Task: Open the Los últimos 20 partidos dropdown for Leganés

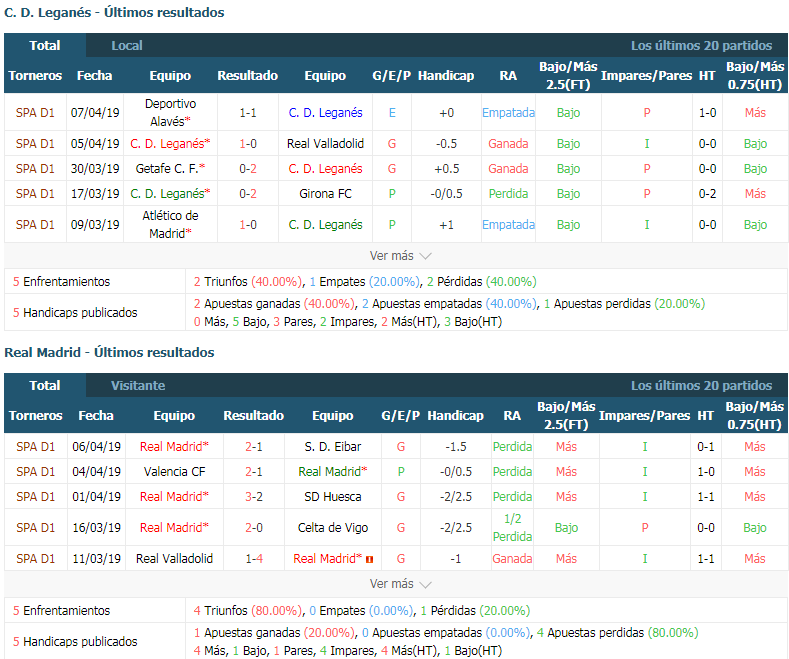Action: [701, 46]
